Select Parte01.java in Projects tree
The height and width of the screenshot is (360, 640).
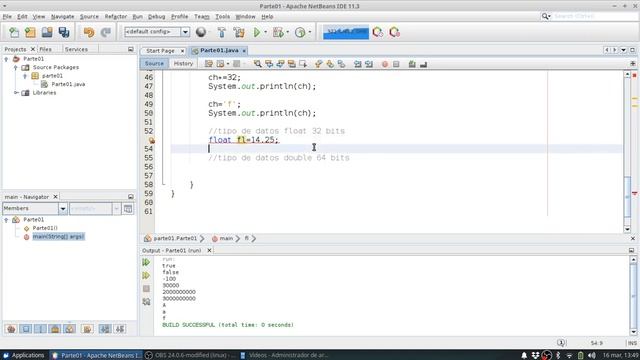pyautogui.click(x=68, y=84)
